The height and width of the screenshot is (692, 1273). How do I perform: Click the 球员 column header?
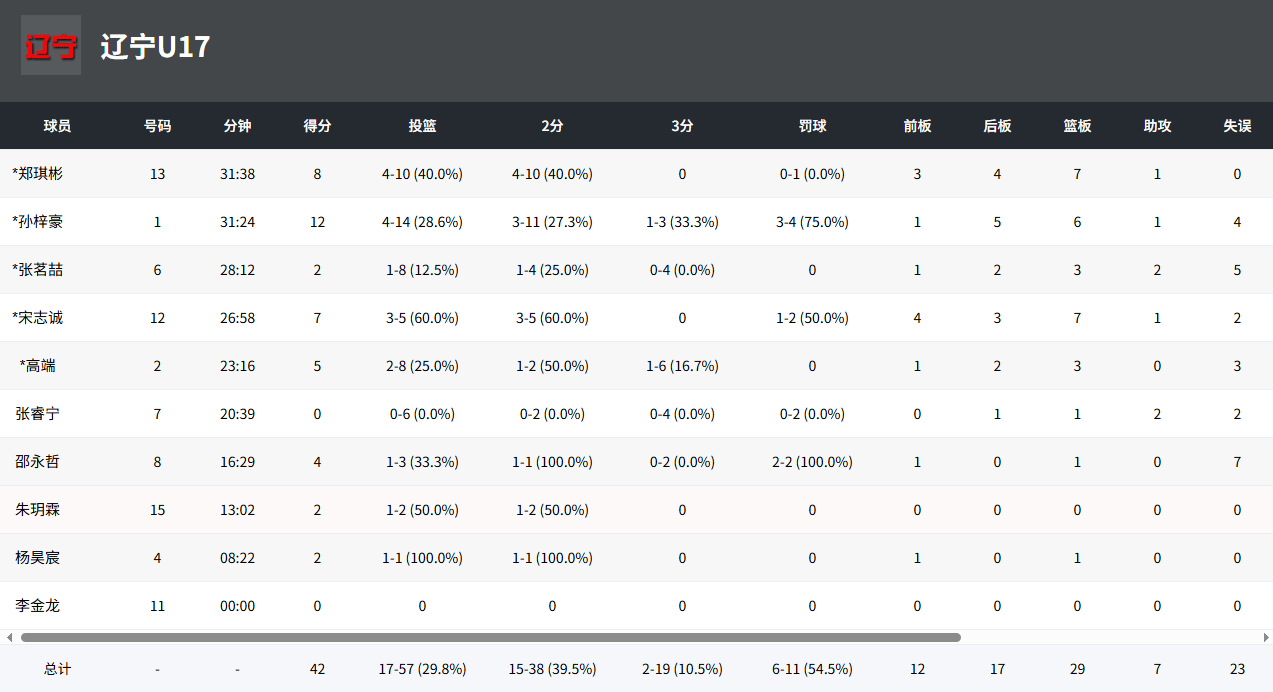pos(57,126)
